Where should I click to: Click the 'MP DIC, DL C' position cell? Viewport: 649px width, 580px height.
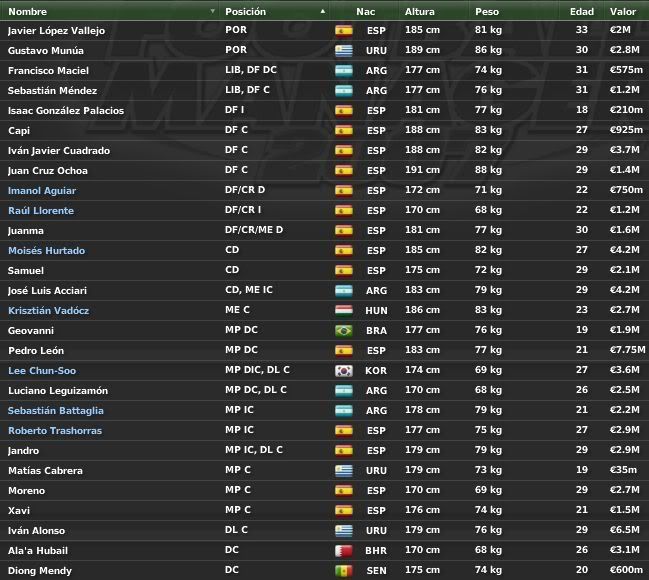pos(257,370)
